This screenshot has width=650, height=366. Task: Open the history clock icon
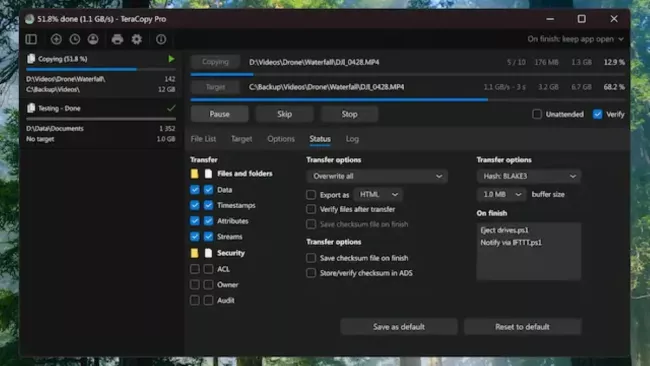pos(75,39)
